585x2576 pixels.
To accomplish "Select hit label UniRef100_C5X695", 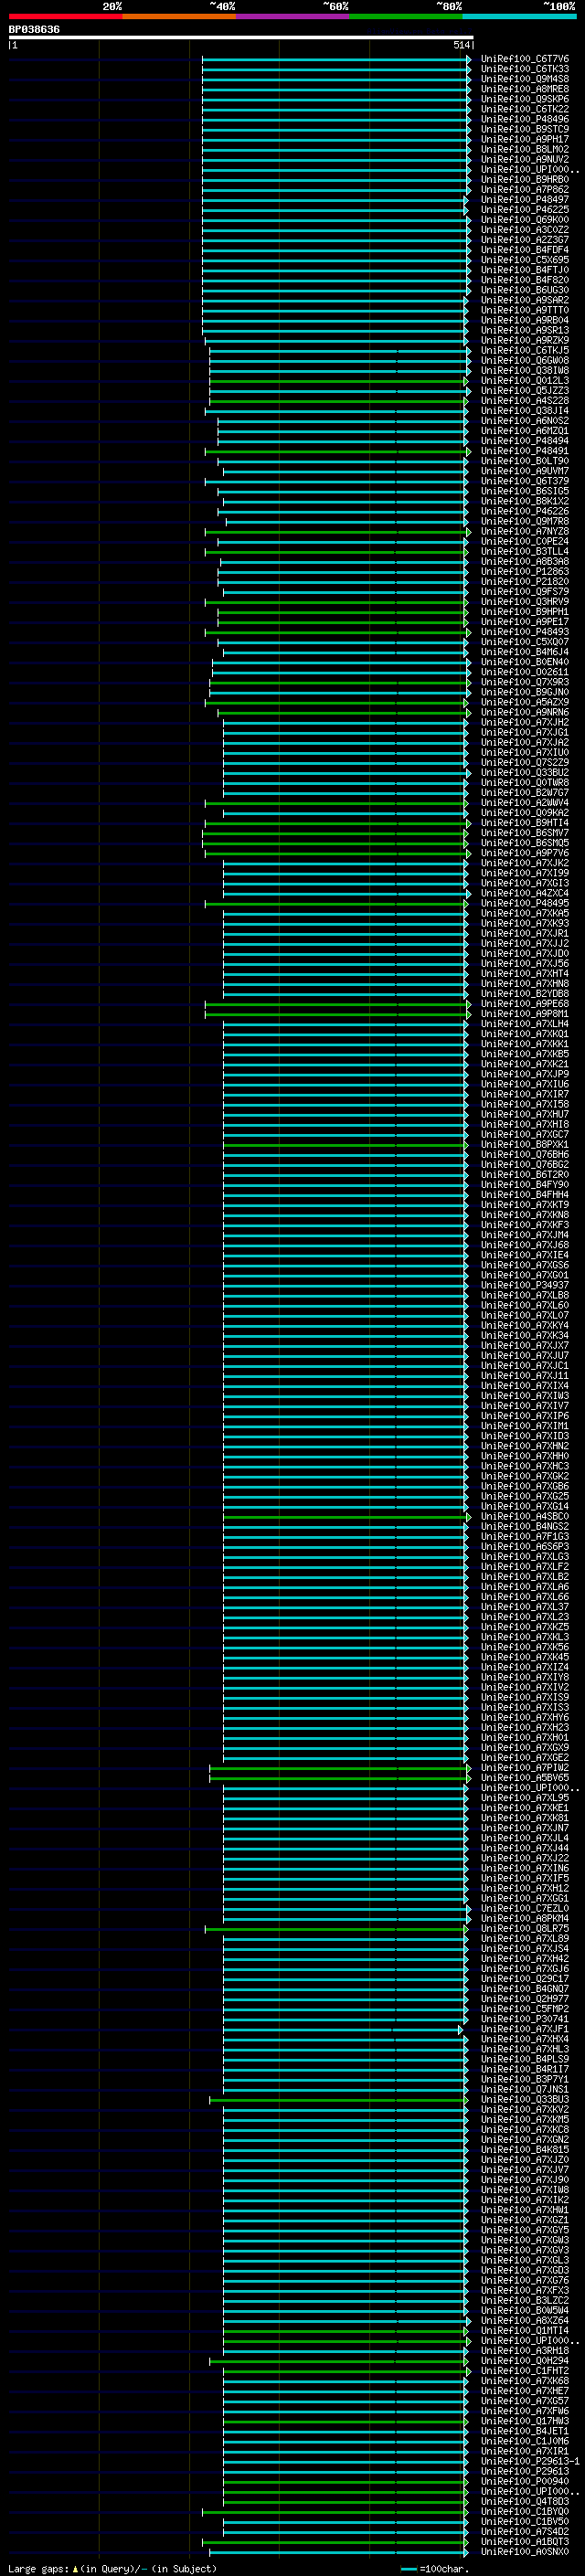I will pyautogui.click(x=525, y=260).
